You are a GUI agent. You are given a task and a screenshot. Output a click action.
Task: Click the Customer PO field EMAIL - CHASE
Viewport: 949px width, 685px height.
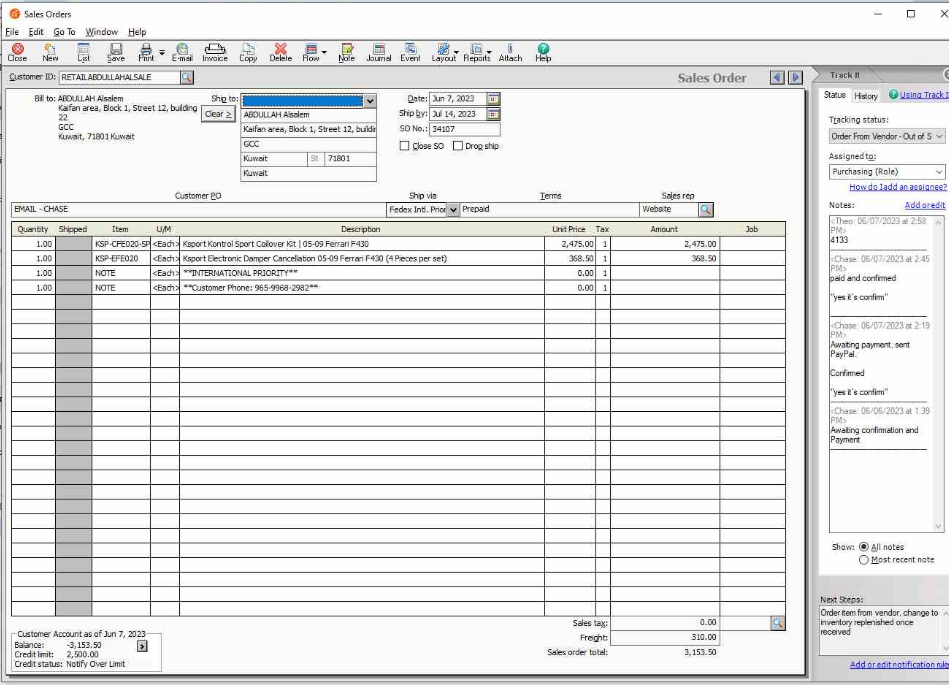(x=198, y=209)
